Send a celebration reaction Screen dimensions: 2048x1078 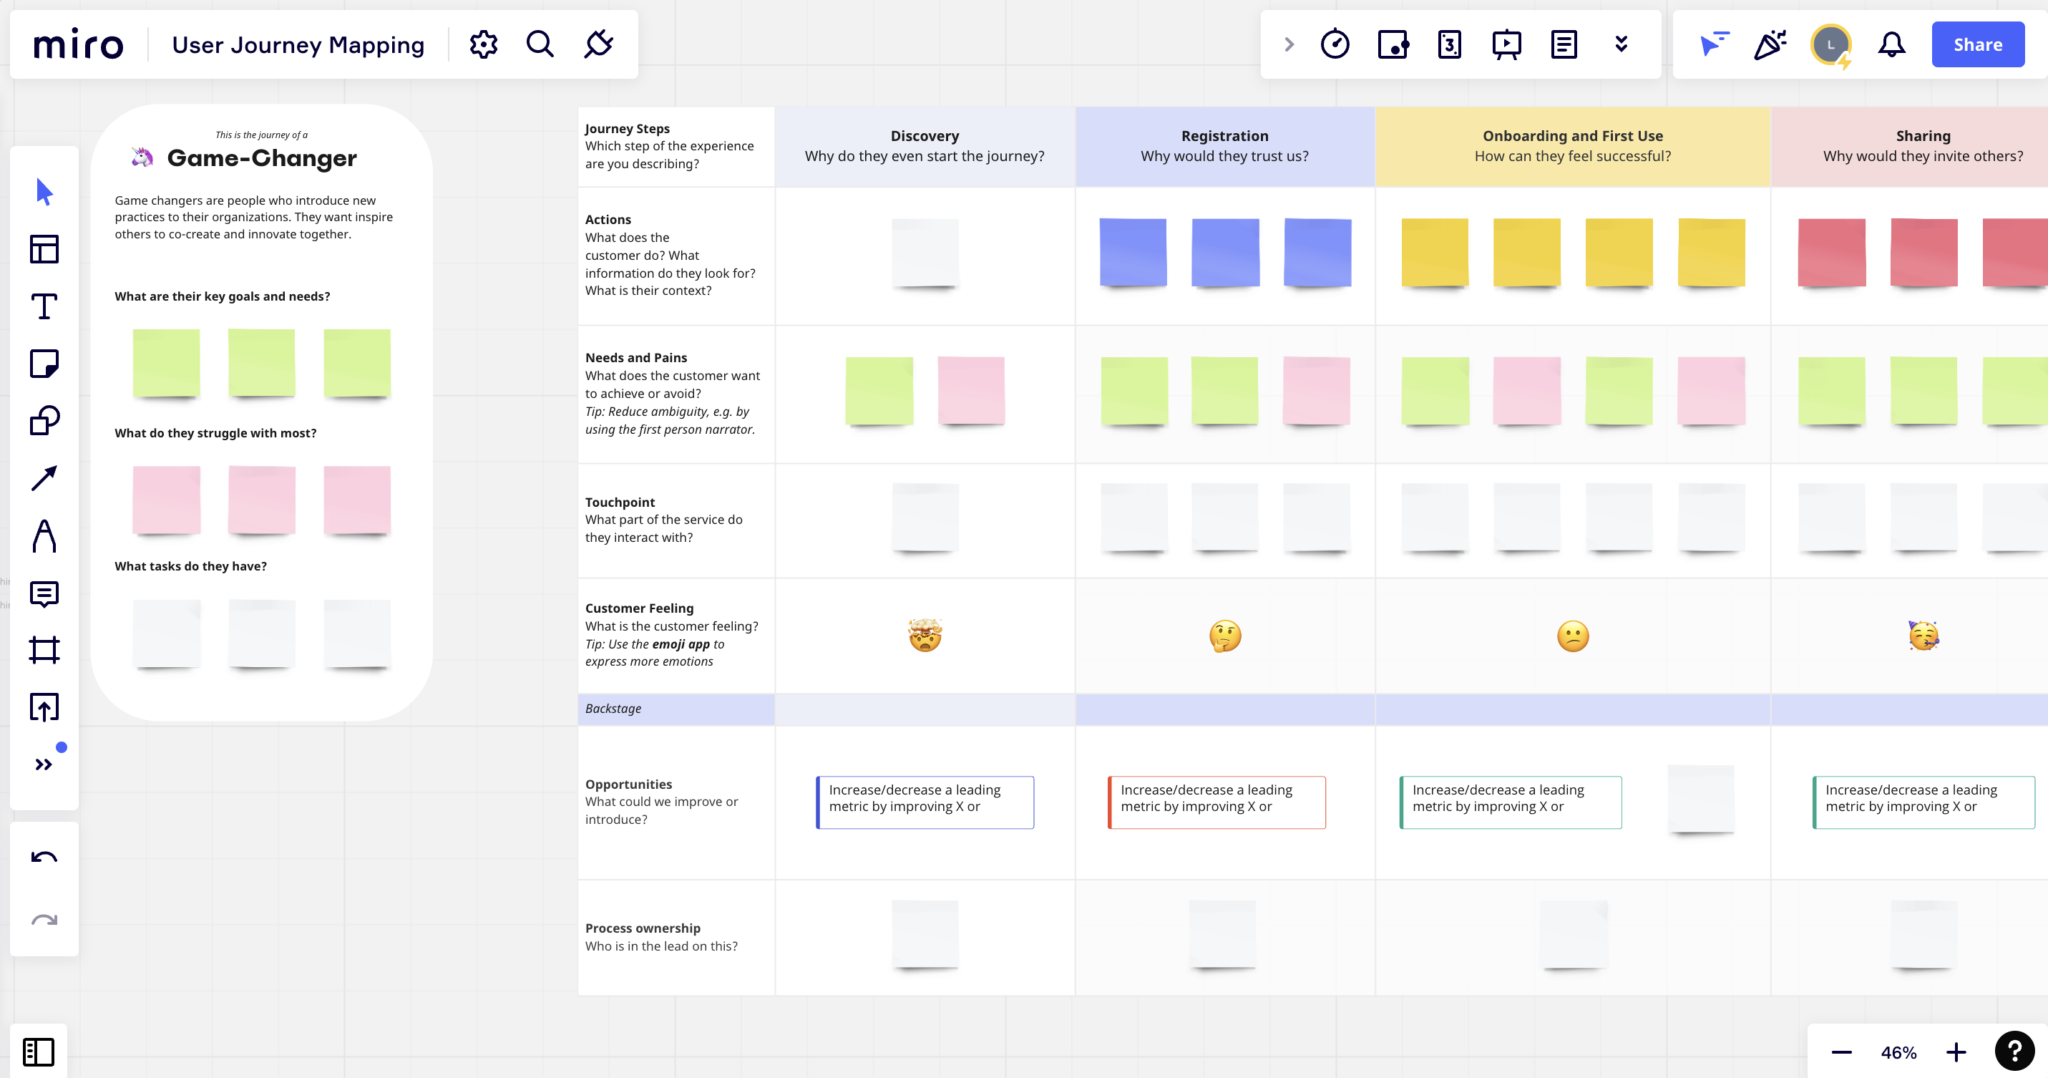pyautogui.click(x=1770, y=44)
